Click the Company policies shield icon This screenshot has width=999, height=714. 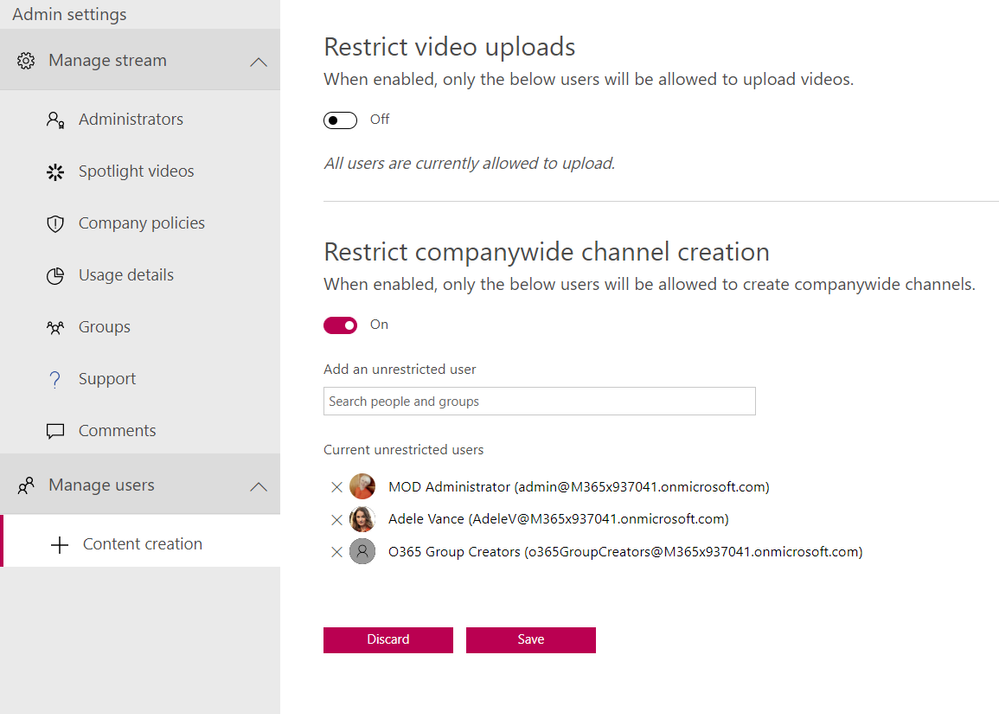click(x=55, y=223)
